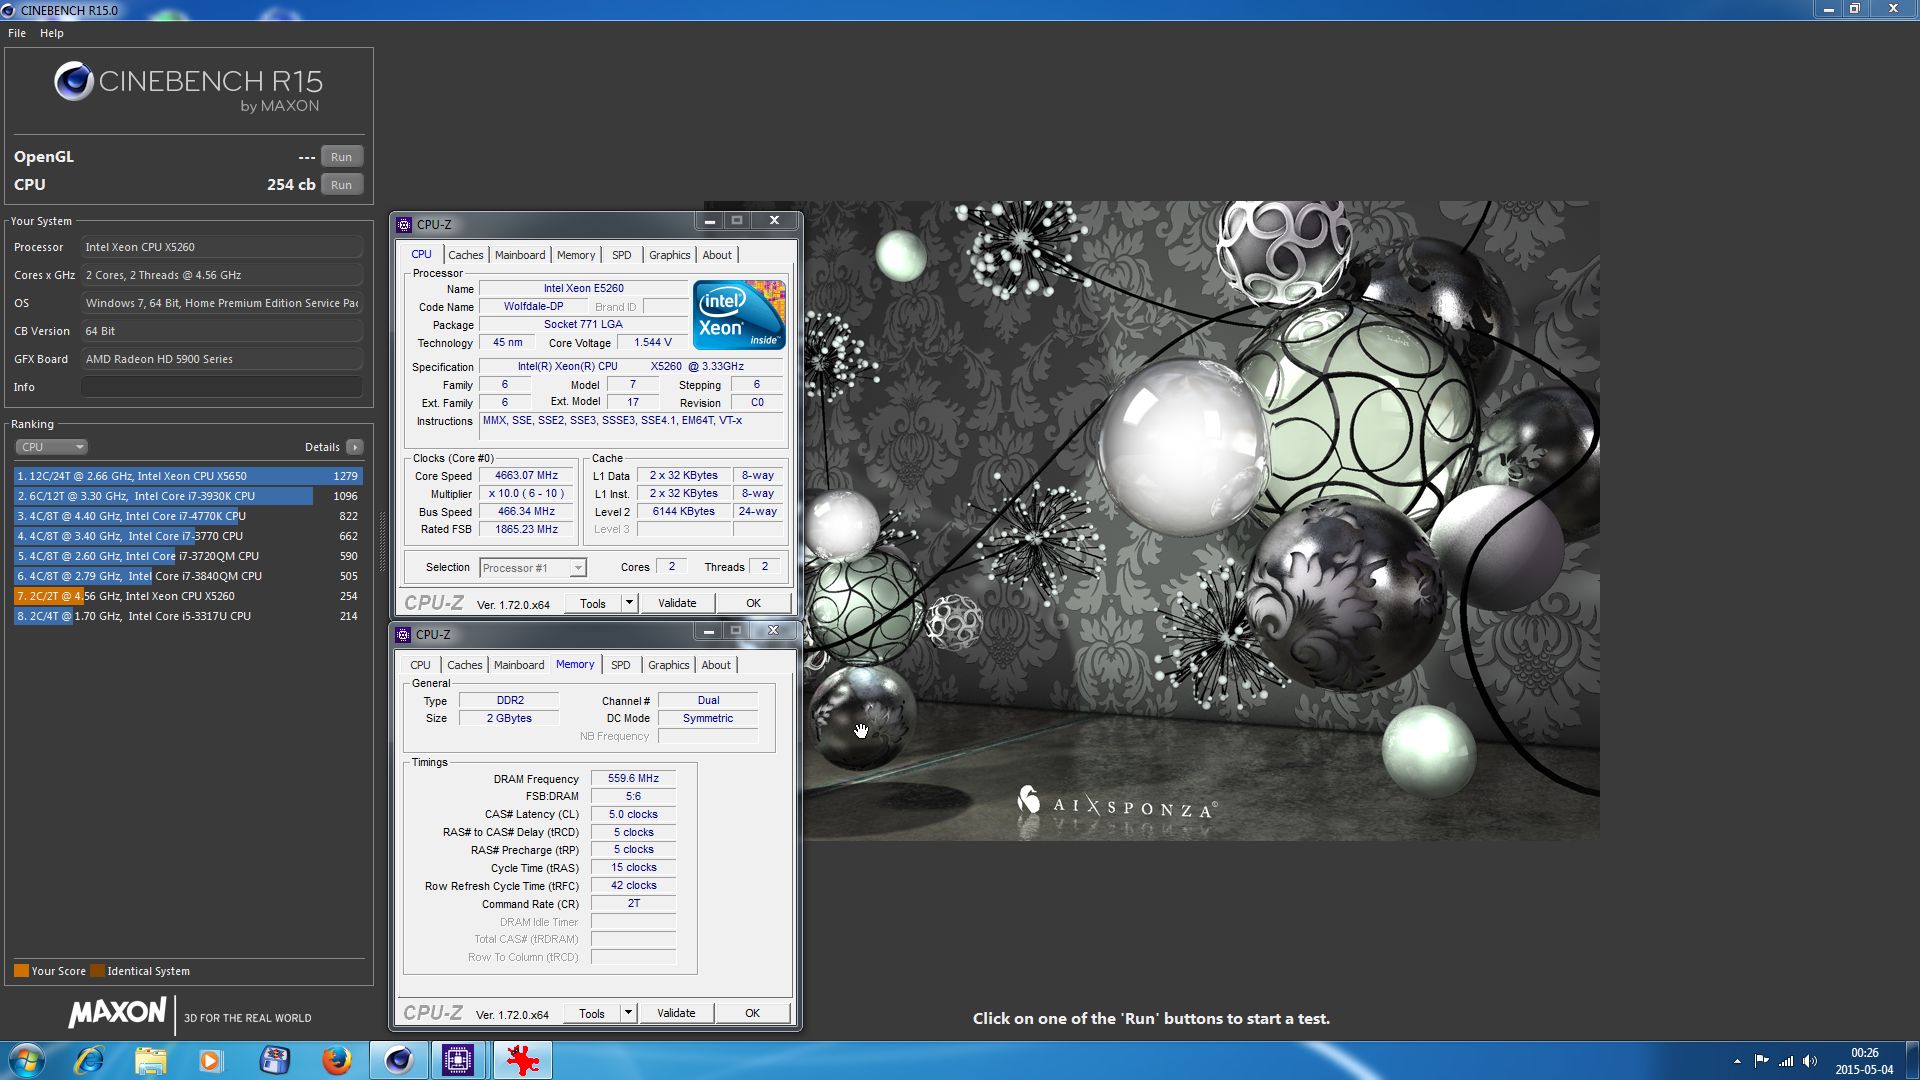
Task: Click Tools button in lower CPU-Z
Action: [592, 1013]
